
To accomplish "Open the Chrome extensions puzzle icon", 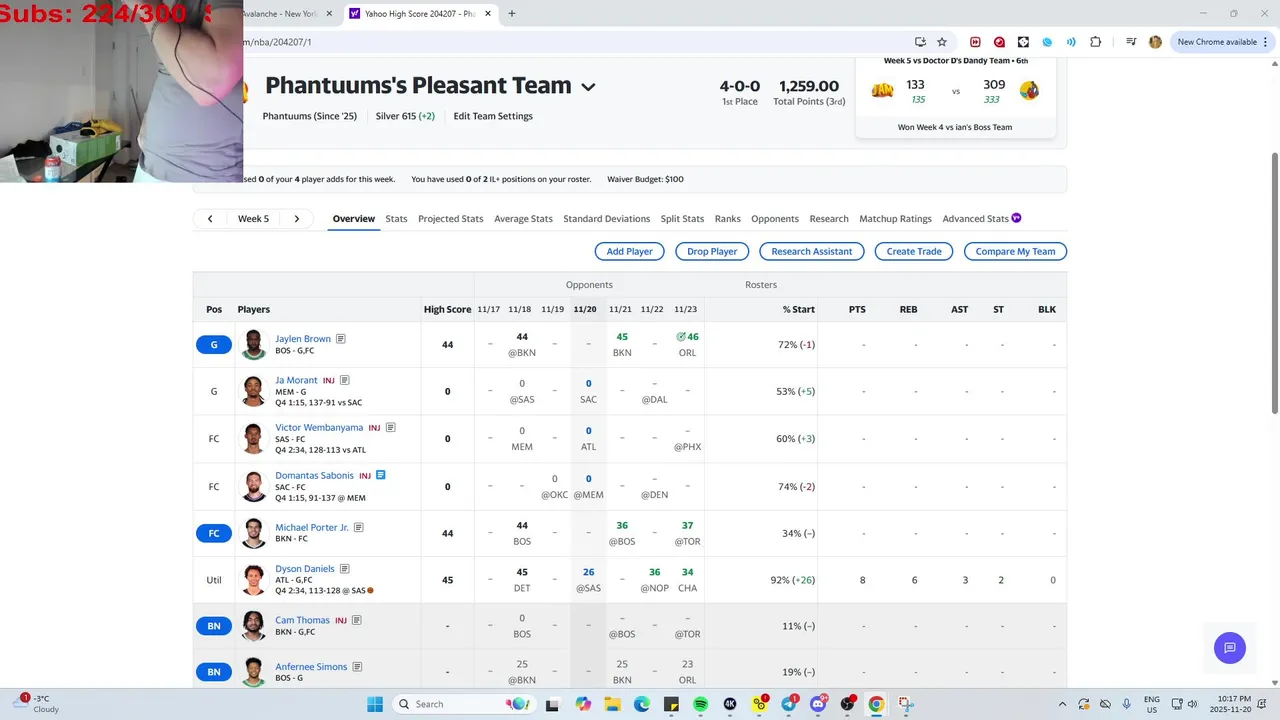I will [x=1096, y=42].
